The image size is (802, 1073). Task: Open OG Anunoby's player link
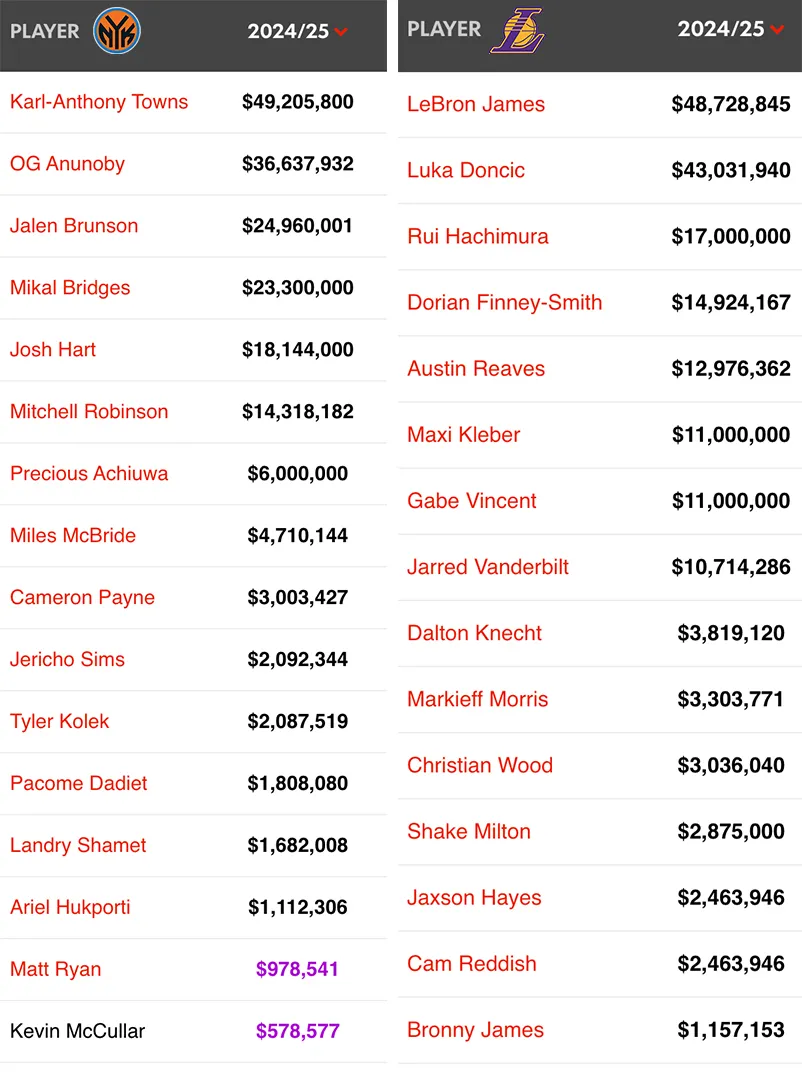coord(67,164)
